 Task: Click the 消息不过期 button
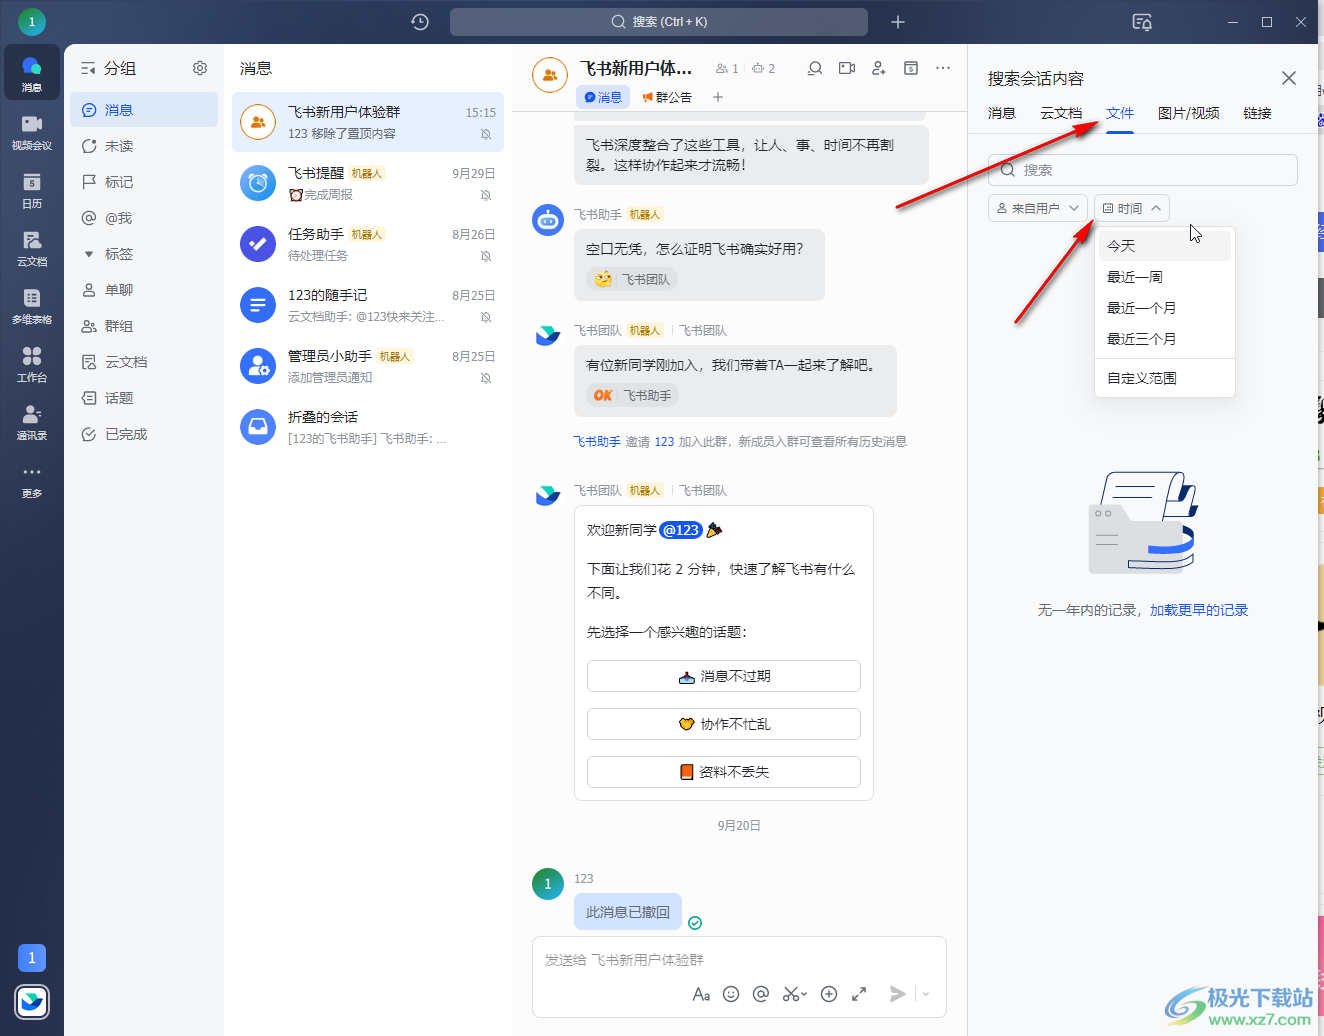point(724,676)
